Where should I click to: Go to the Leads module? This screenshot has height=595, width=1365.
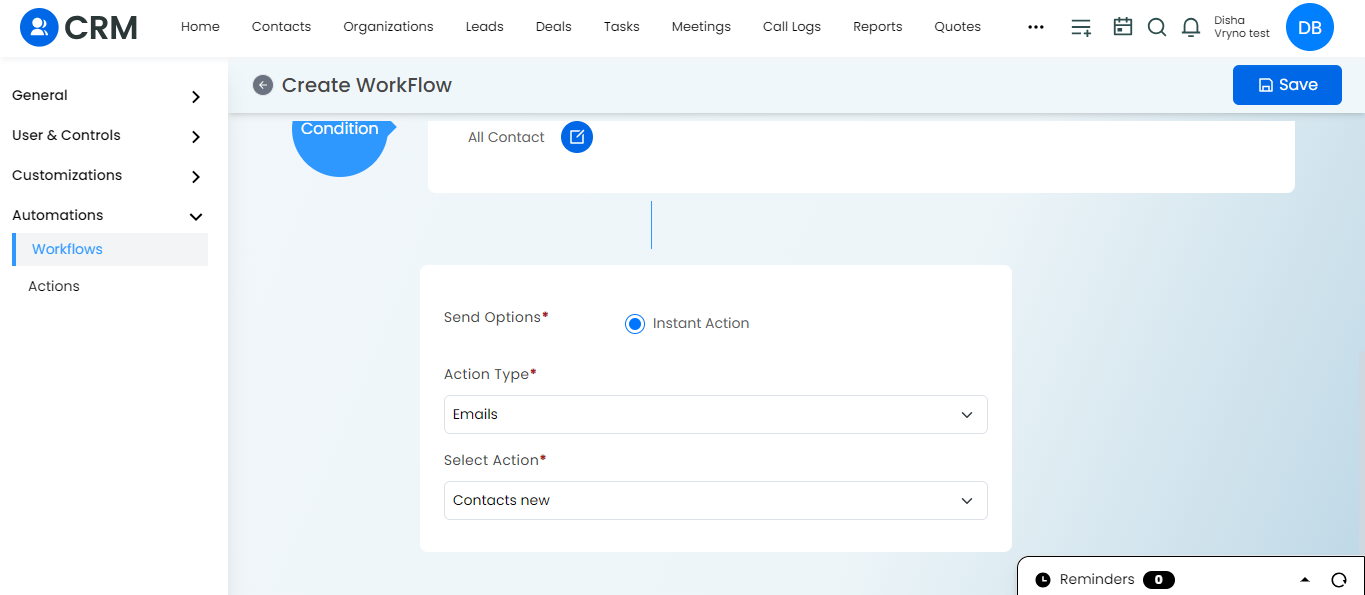(485, 27)
